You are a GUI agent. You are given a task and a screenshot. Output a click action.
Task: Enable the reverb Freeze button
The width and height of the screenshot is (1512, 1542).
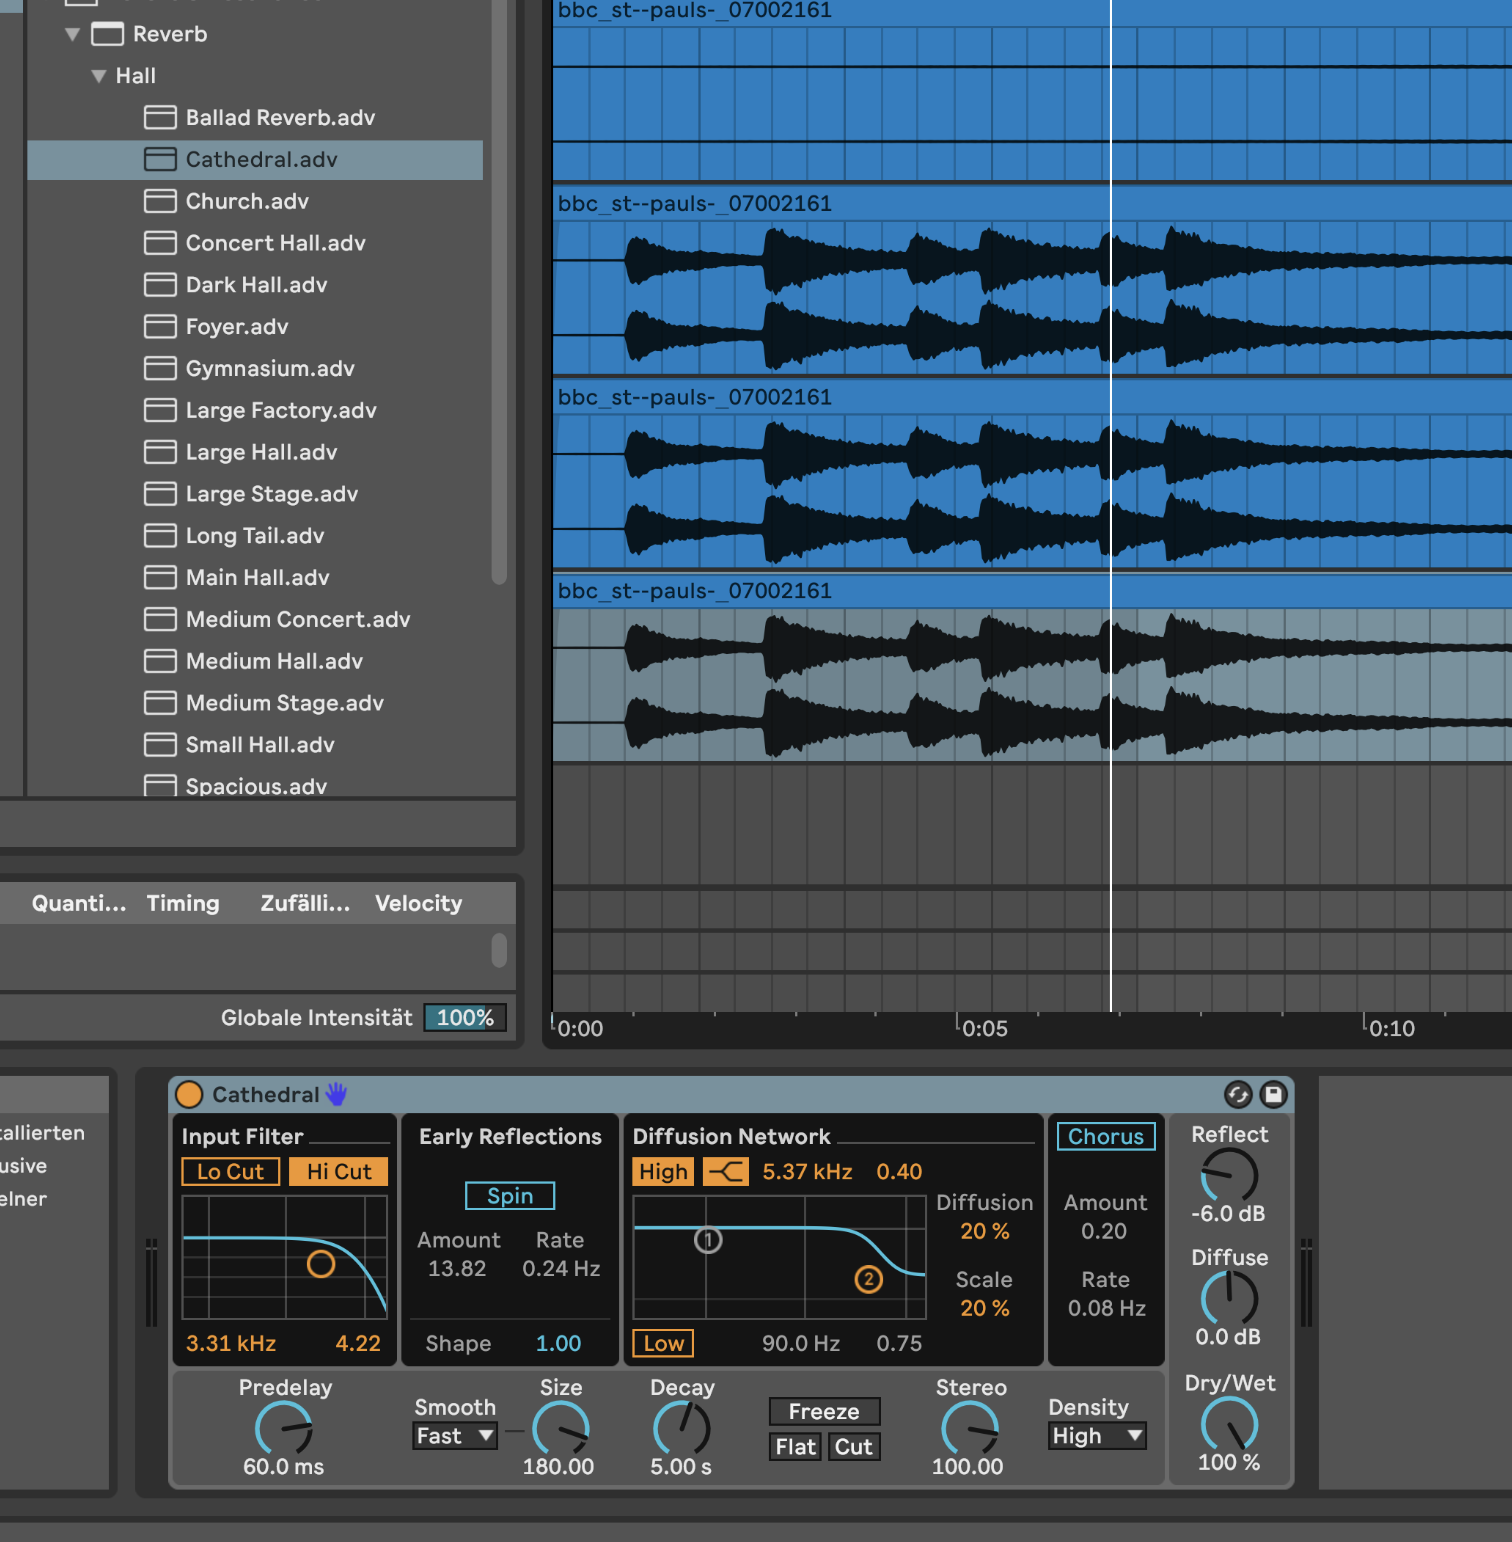click(824, 1411)
